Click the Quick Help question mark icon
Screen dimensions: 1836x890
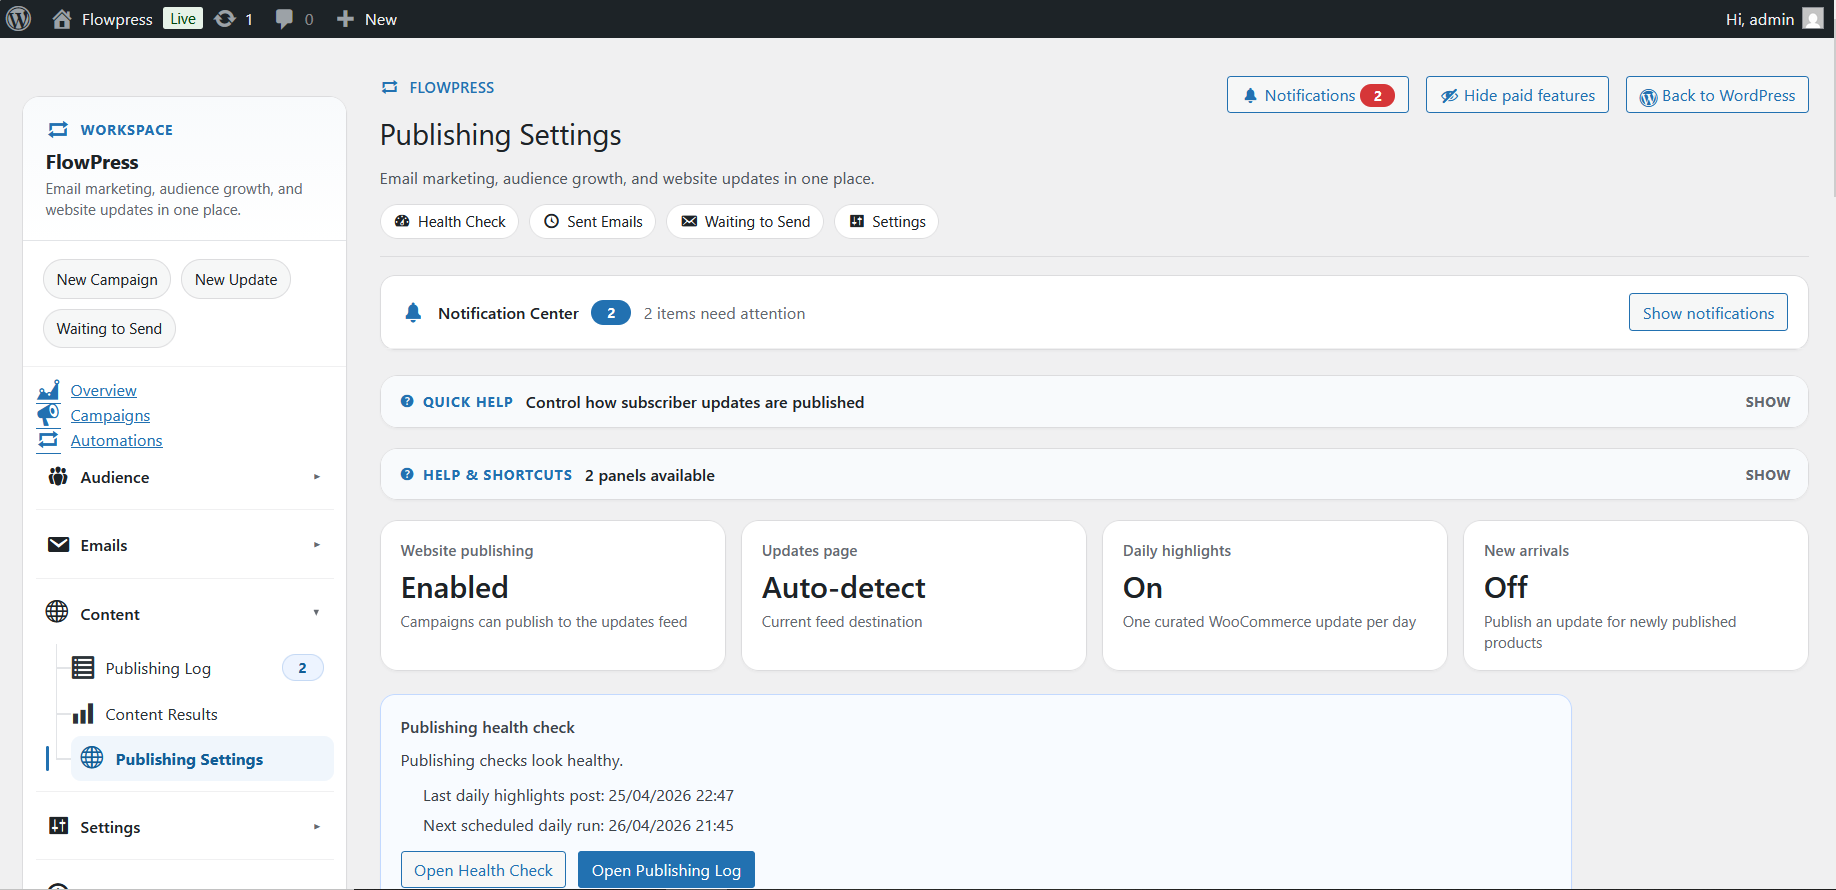coord(407,401)
